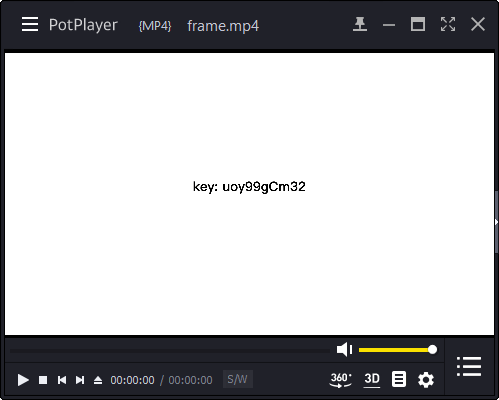Click the video seek bar
The image size is (499, 400).
click(x=170, y=351)
